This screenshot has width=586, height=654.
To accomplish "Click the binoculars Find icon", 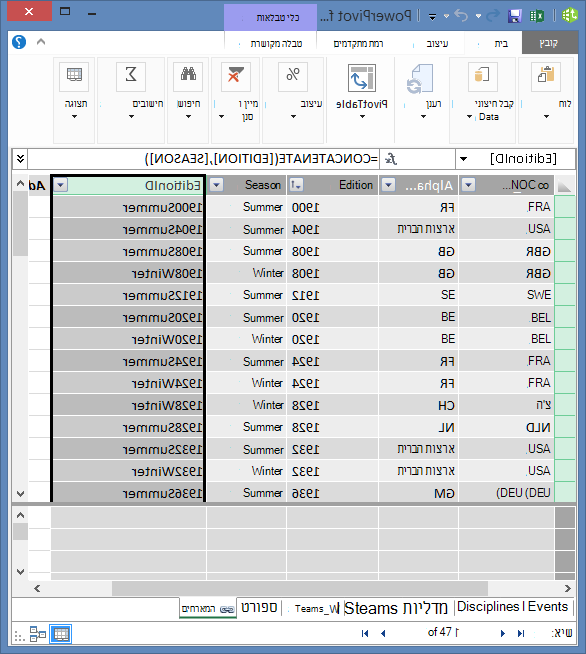I will pyautogui.click(x=188, y=76).
